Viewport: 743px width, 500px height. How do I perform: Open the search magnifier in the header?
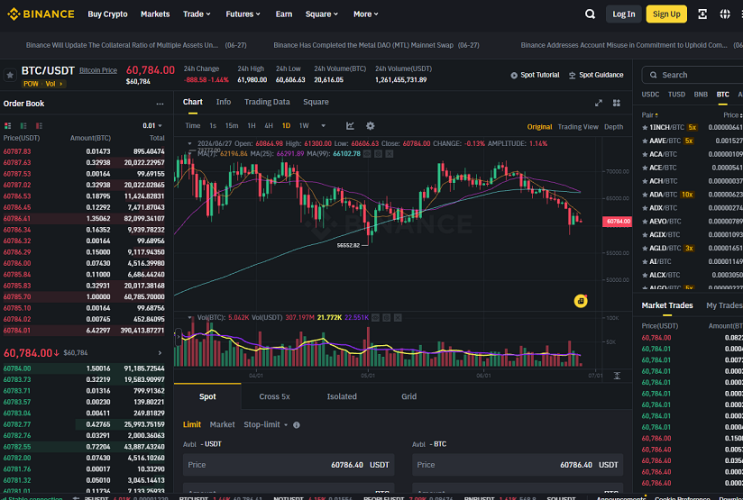click(590, 14)
